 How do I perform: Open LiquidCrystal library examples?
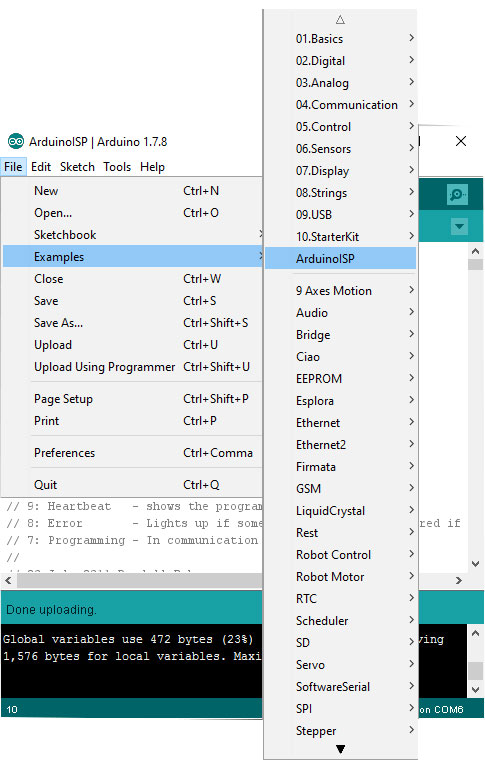[x=341, y=511]
